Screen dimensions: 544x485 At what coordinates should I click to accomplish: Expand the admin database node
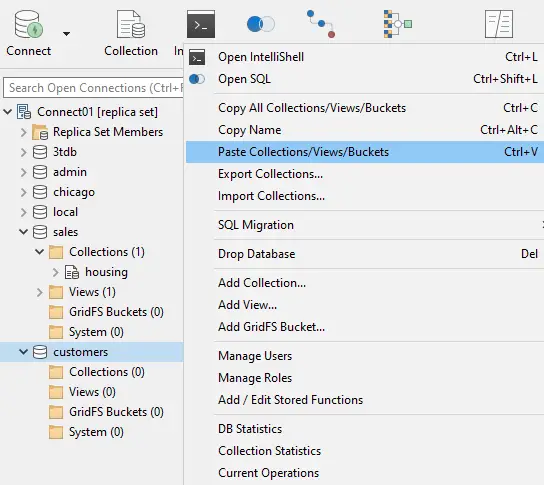23,172
